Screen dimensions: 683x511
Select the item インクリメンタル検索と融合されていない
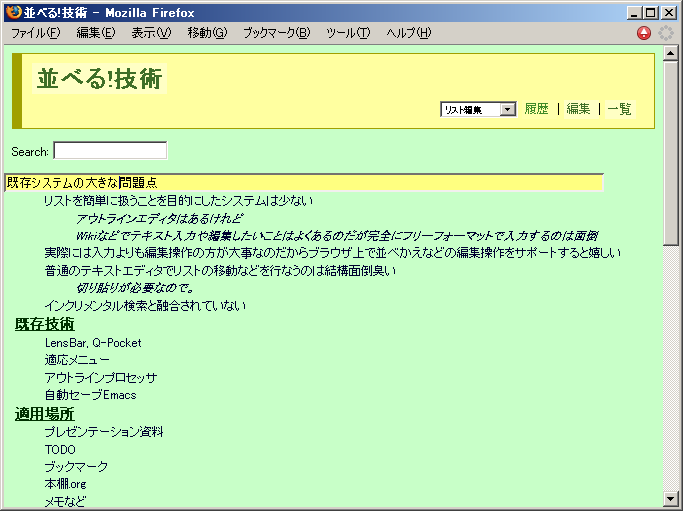(145, 305)
